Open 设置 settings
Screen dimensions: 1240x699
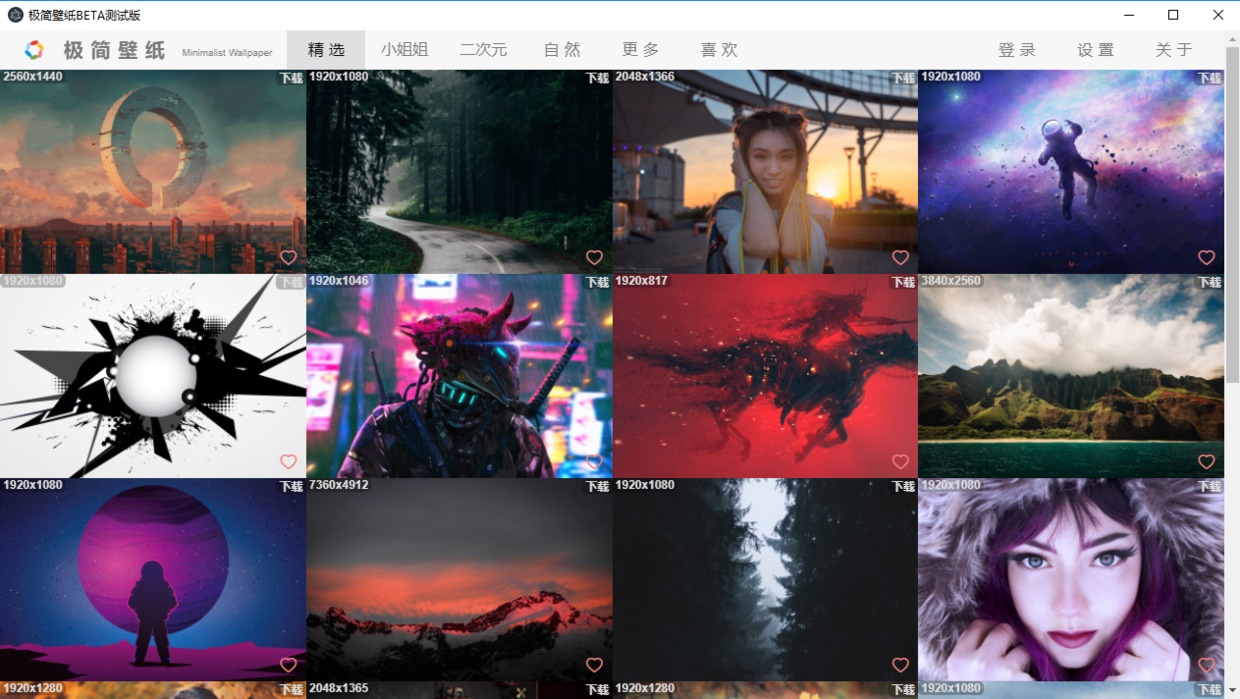click(x=1096, y=50)
